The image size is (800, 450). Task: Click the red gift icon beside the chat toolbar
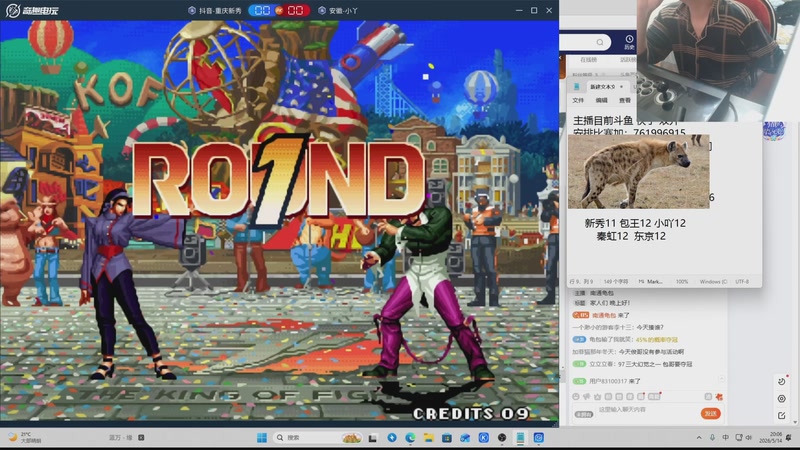(x=719, y=396)
